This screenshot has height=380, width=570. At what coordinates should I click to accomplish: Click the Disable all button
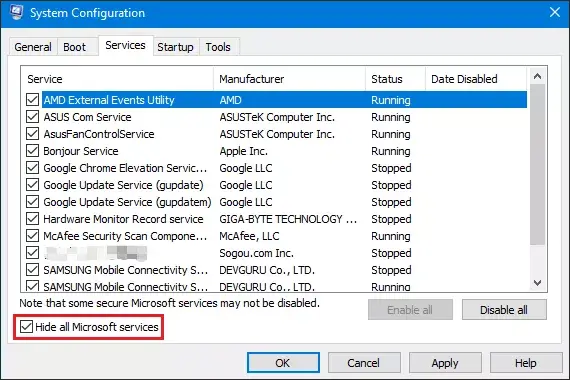click(504, 310)
